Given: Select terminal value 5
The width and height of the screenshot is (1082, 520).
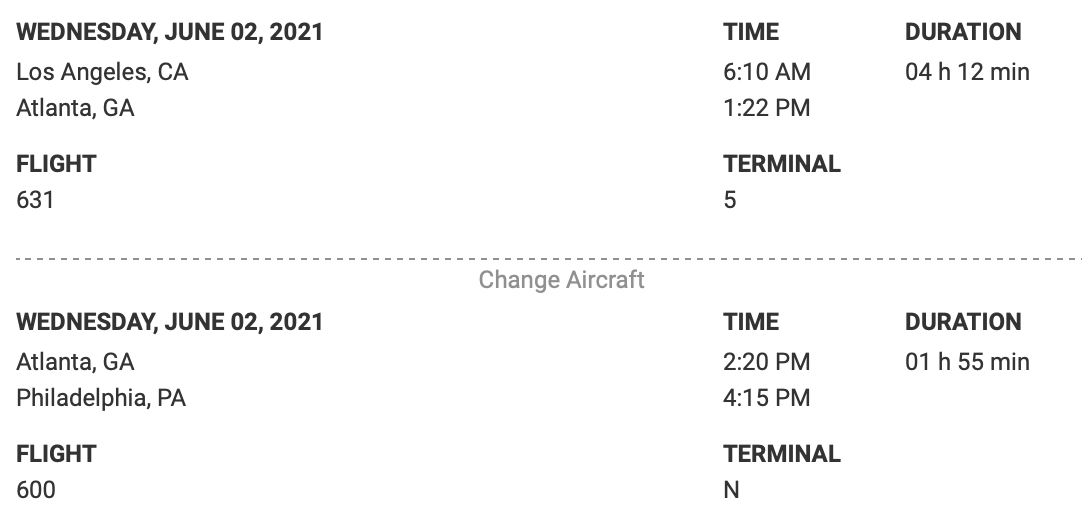Looking at the screenshot, I should tap(730, 200).
